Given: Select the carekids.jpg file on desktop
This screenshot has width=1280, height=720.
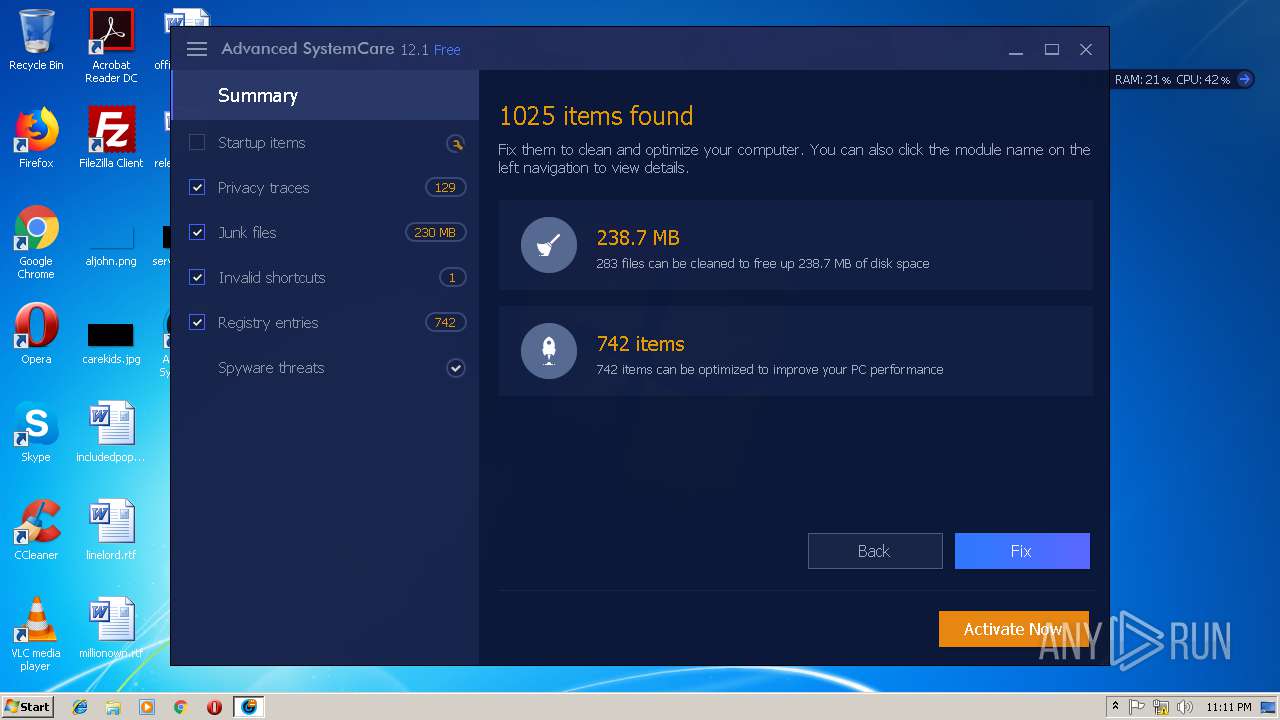Looking at the screenshot, I should tap(111, 343).
